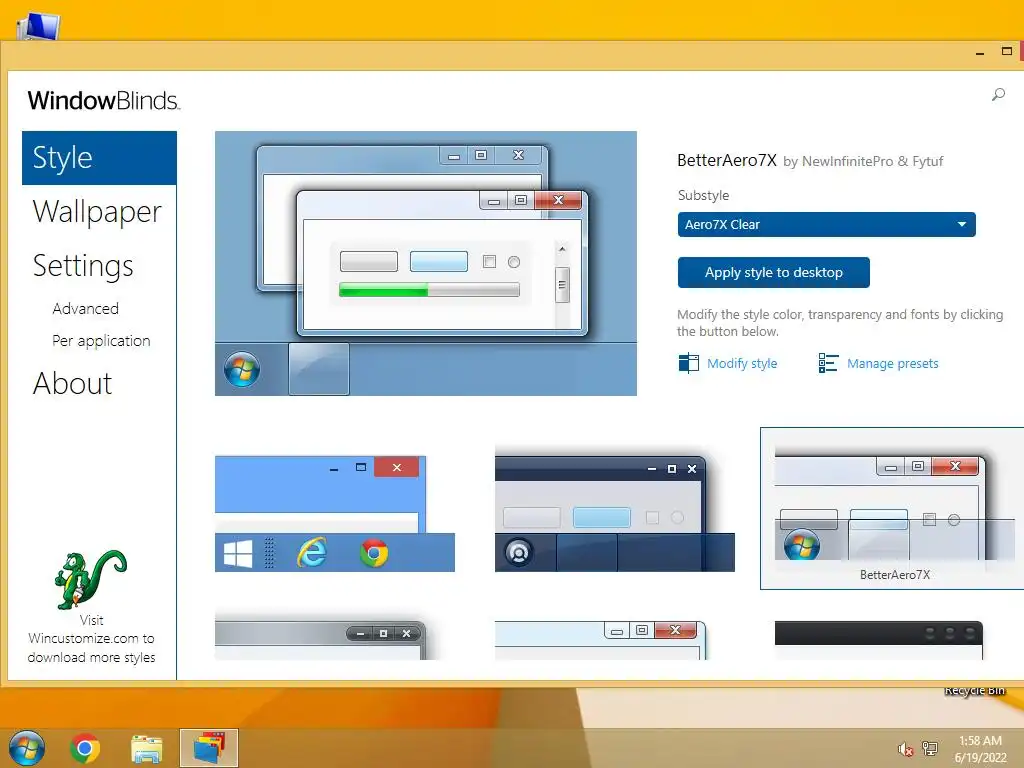Click the WindowBlinds taskbar icon

[x=209, y=748]
